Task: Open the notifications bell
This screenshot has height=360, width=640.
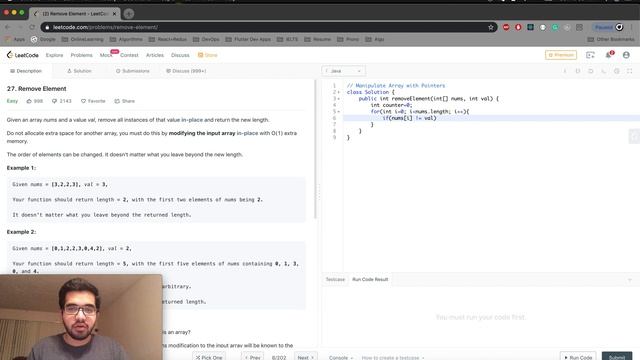Action: coord(609,55)
